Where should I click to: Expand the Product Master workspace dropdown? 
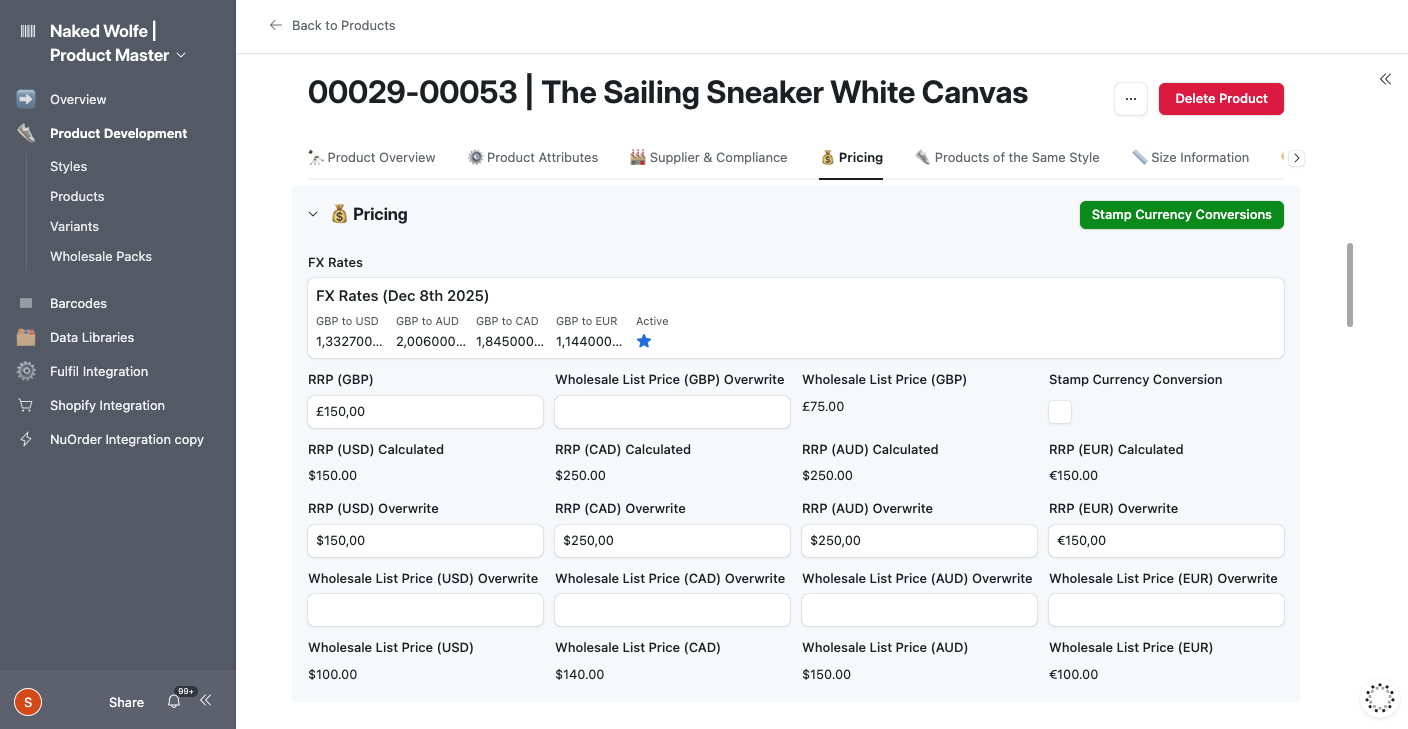tap(181, 55)
